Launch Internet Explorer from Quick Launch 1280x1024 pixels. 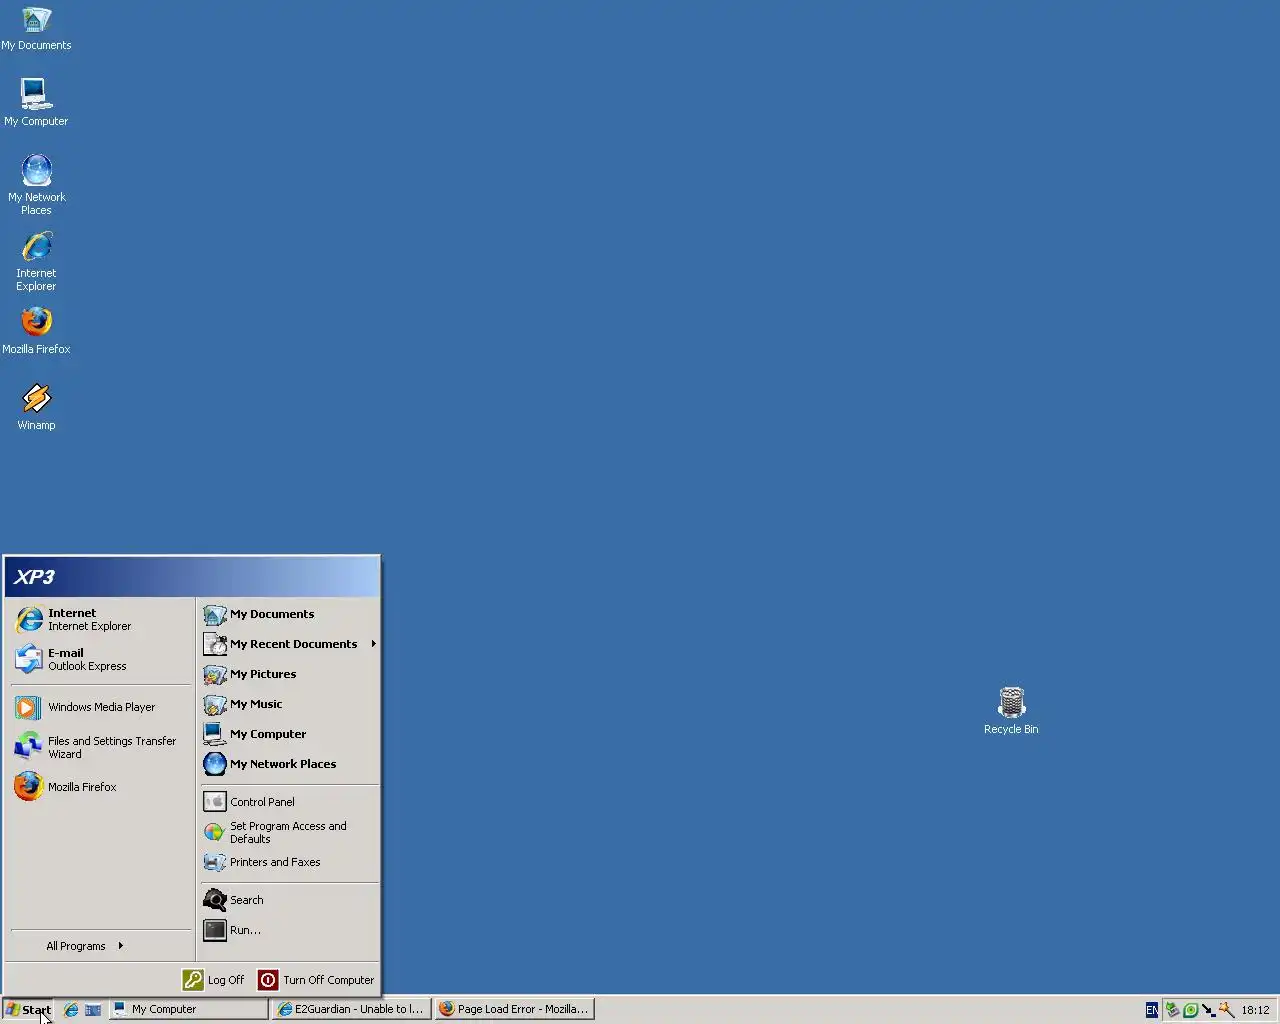pyautogui.click(x=71, y=1010)
